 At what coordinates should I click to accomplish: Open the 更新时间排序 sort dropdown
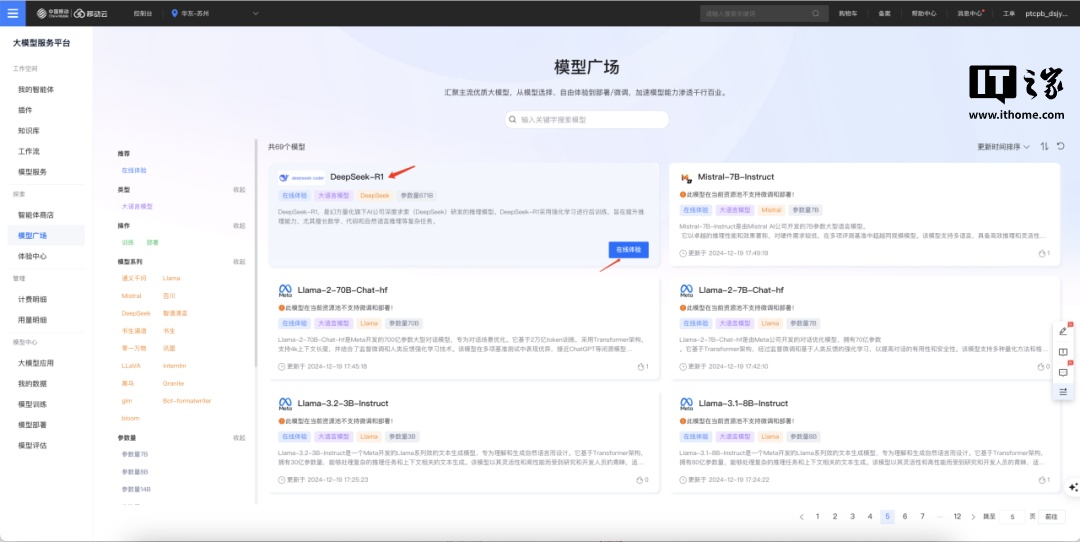[1004, 147]
